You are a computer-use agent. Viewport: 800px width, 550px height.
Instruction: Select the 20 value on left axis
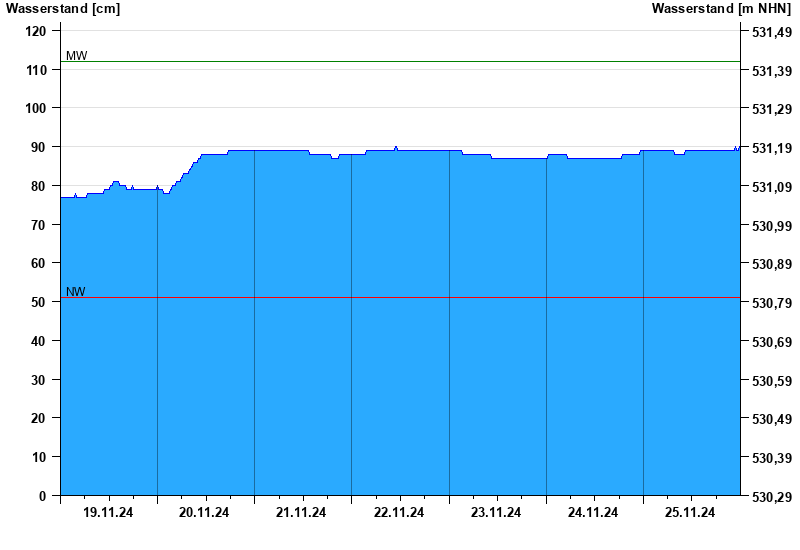point(39,418)
